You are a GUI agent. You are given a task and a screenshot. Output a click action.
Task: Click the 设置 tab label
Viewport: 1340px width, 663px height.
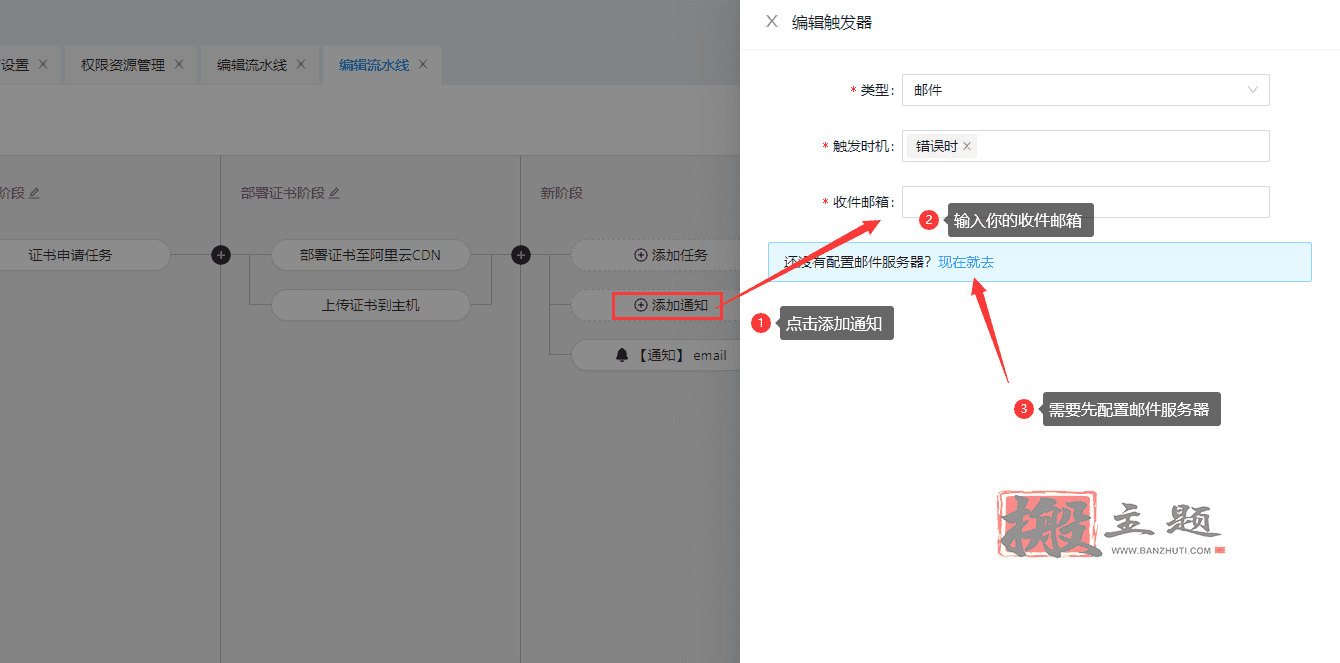coord(15,65)
